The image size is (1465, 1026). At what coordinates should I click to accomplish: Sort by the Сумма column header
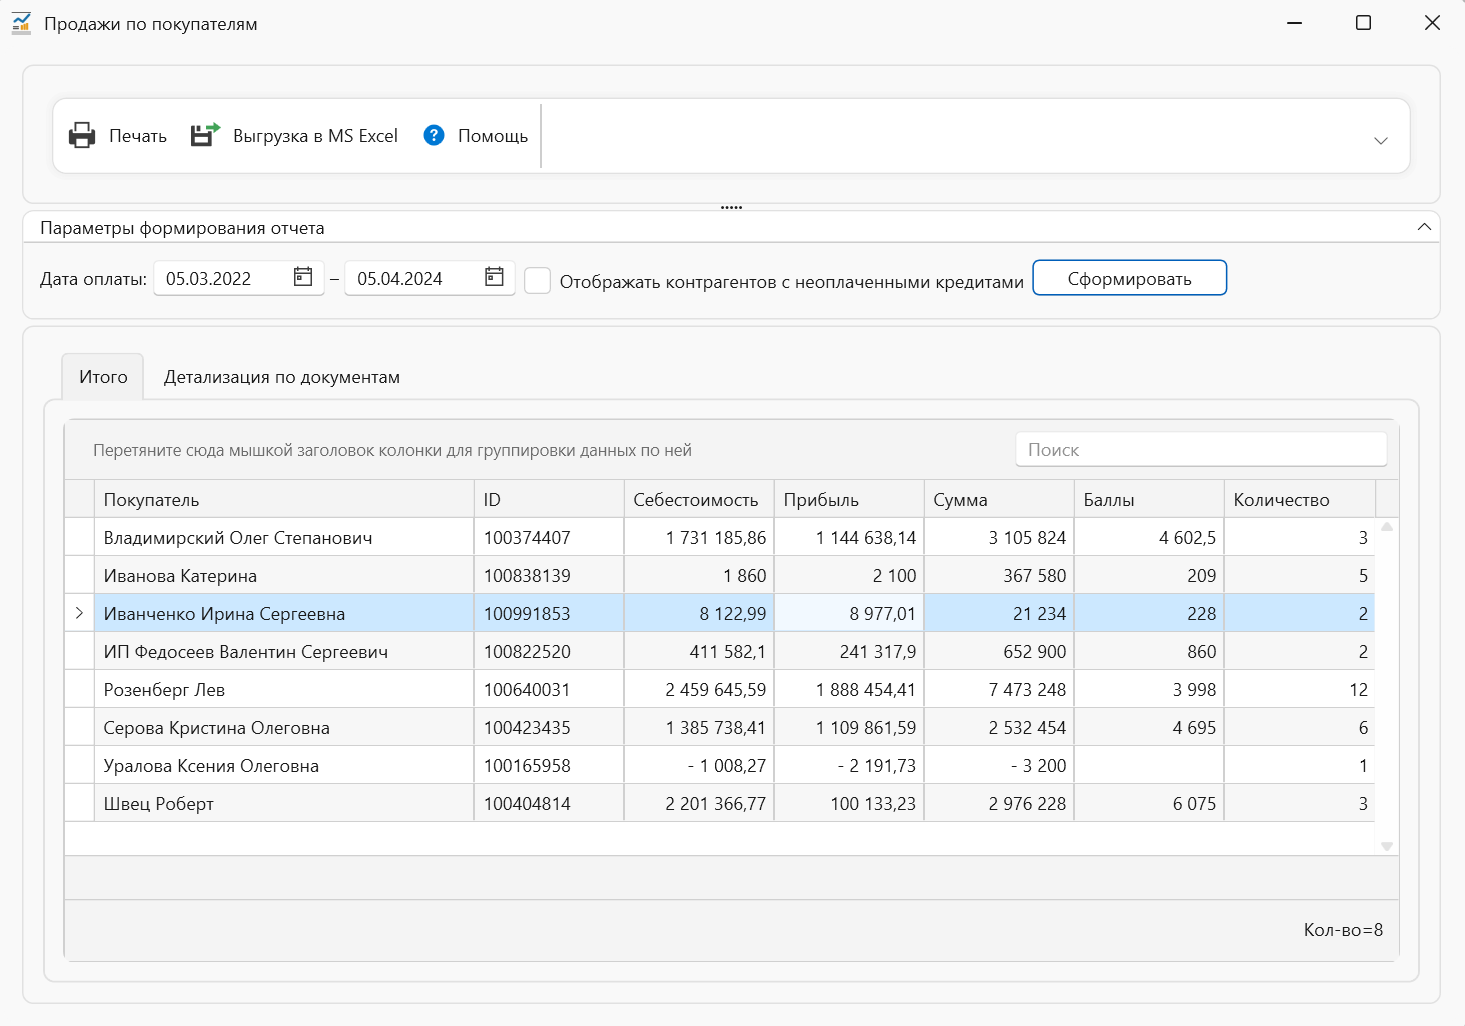999,499
